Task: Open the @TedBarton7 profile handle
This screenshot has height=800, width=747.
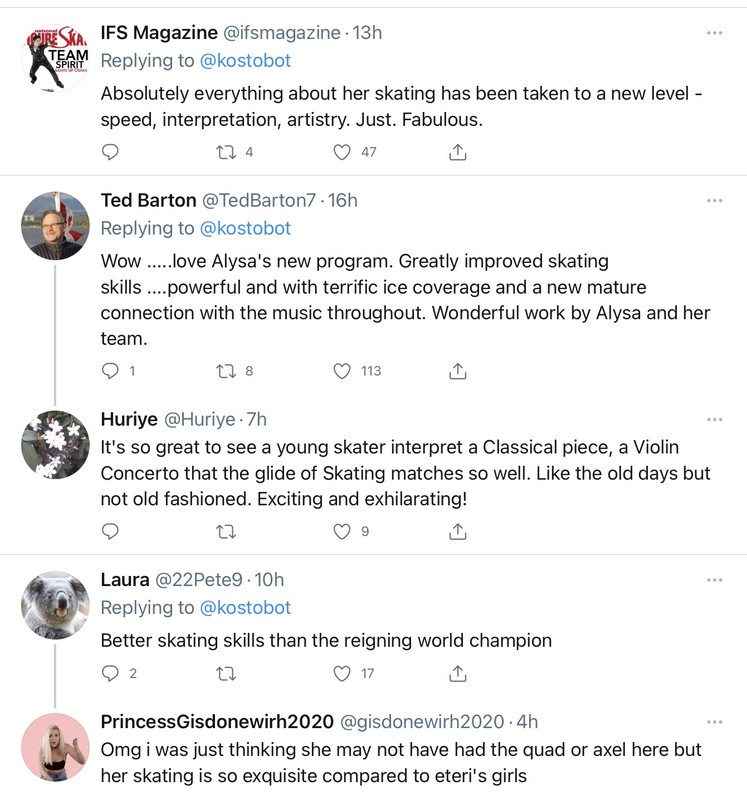Action: (x=259, y=201)
